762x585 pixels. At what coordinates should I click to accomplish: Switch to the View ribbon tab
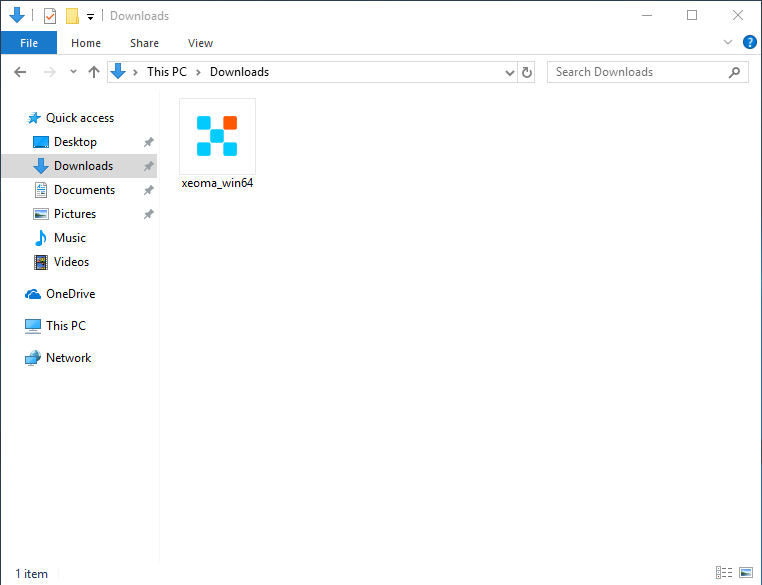[200, 43]
